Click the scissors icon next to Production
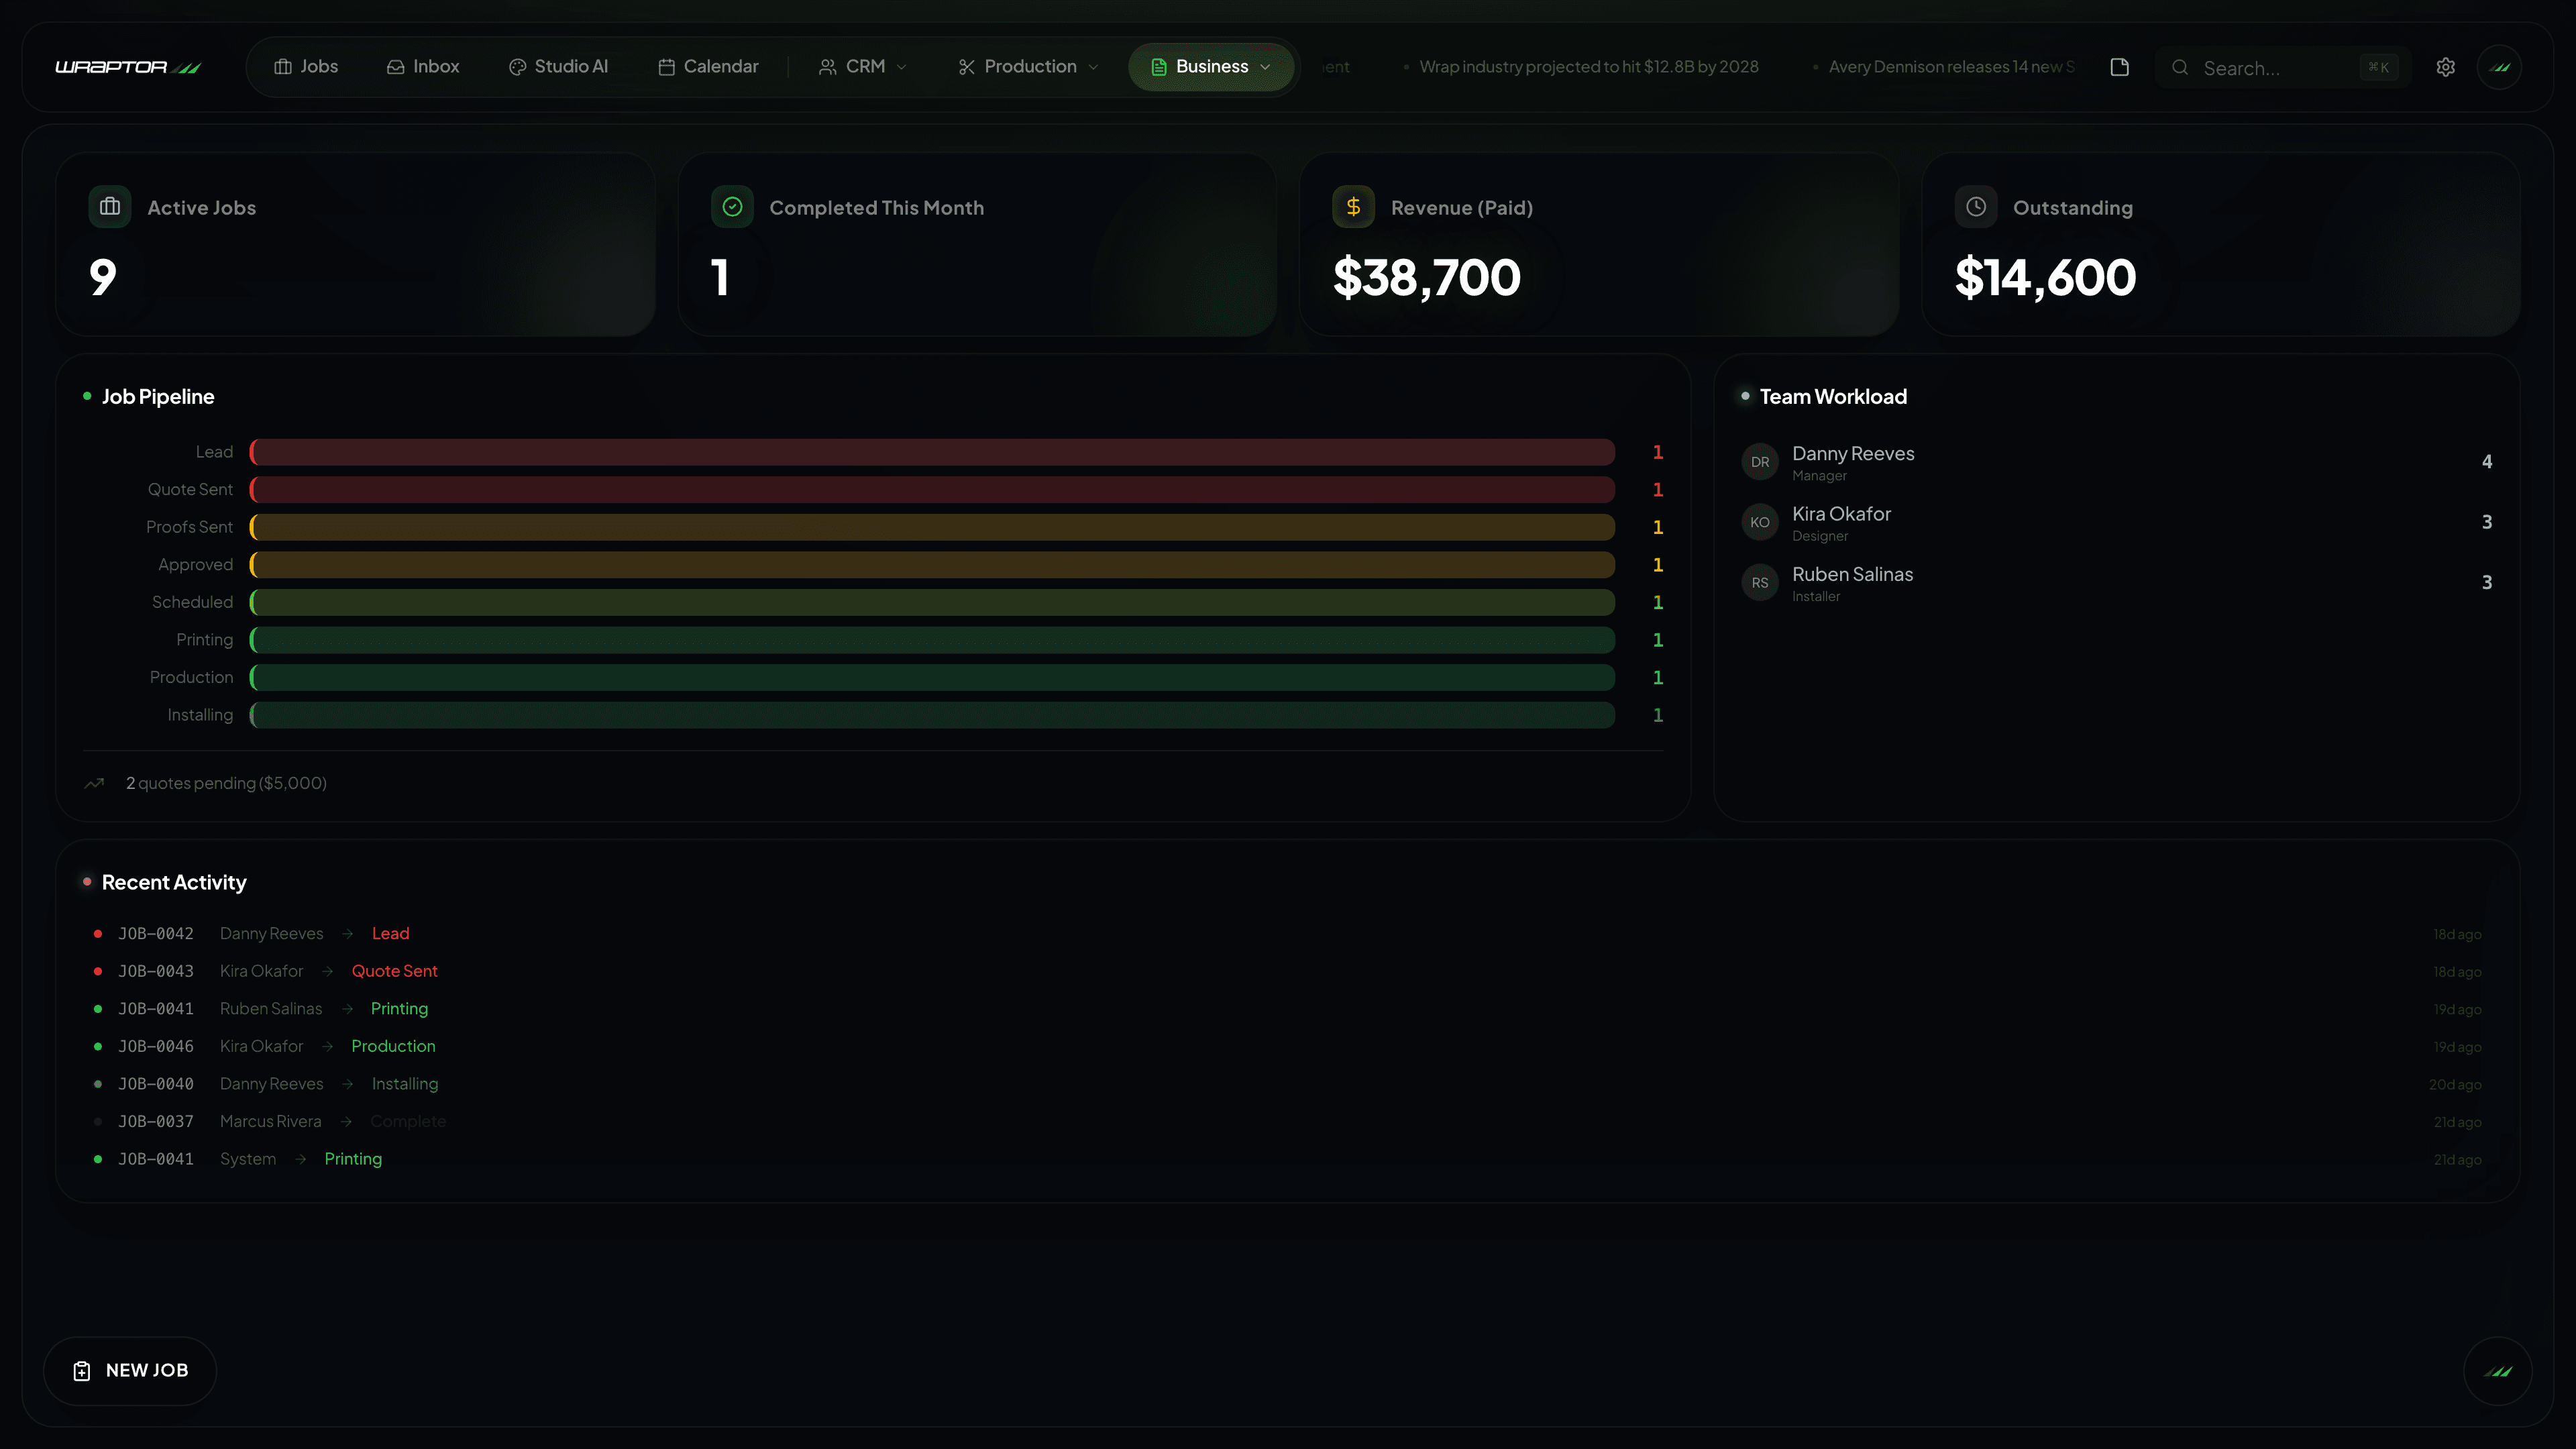The height and width of the screenshot is (1449, 2576). pos(966,67)
